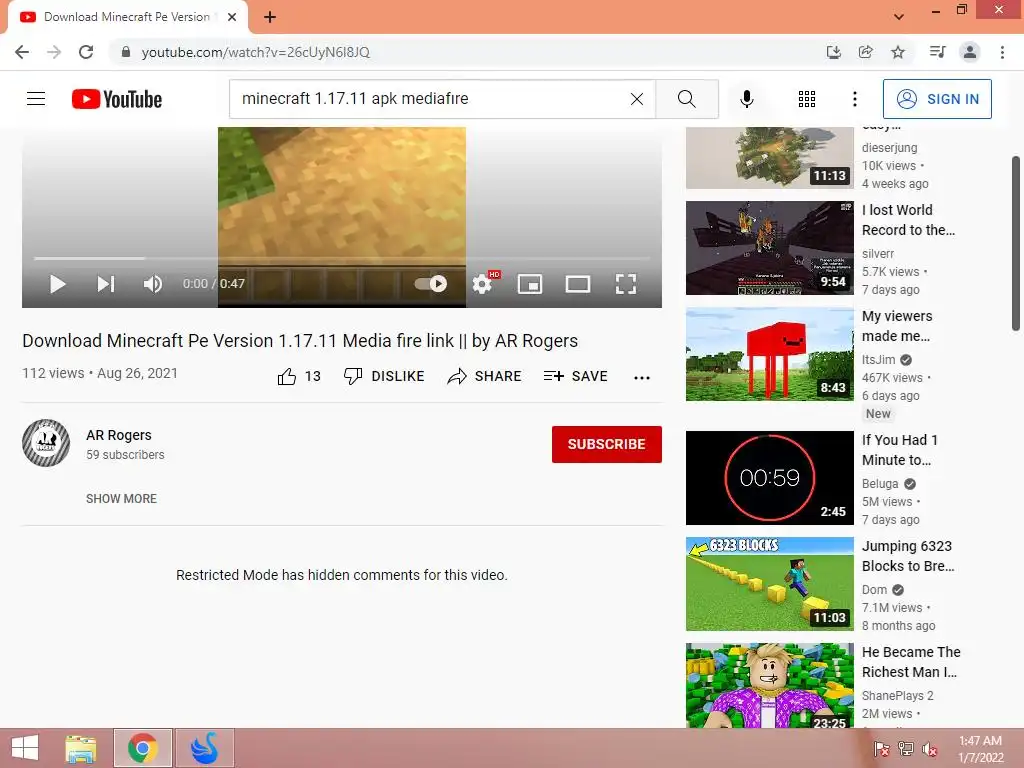1024x768 pixels.
Task: Open the 6323 BLOCKS video thumbnail
Action: 769,584
